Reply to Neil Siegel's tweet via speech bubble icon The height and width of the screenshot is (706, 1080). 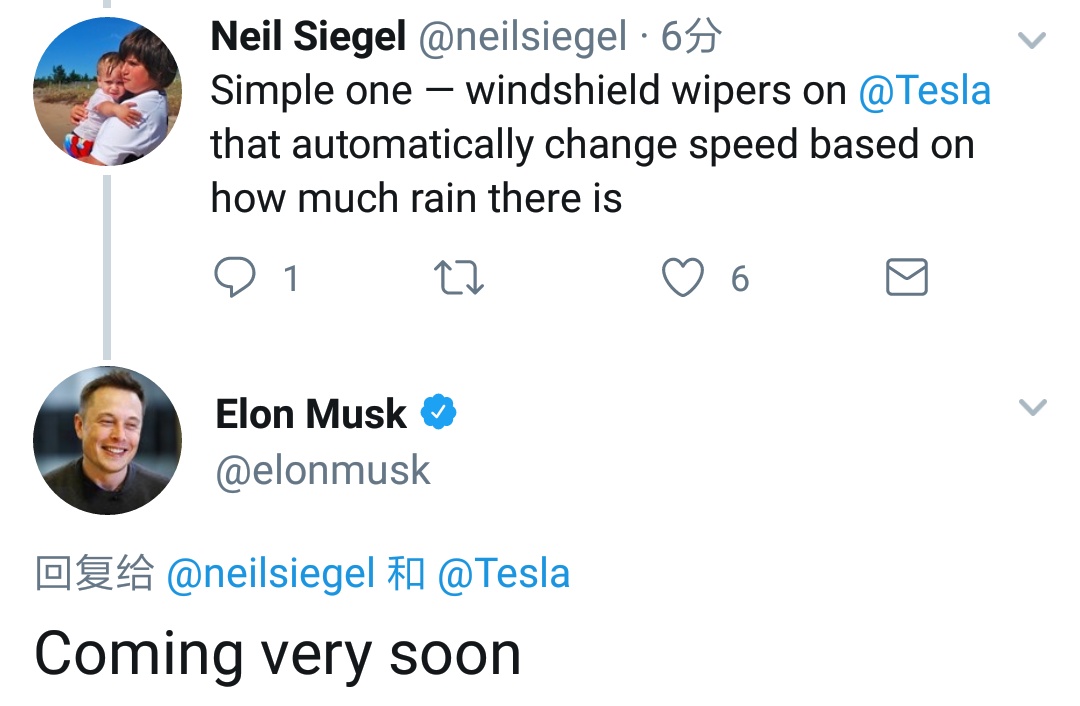[x=235, y=278]
